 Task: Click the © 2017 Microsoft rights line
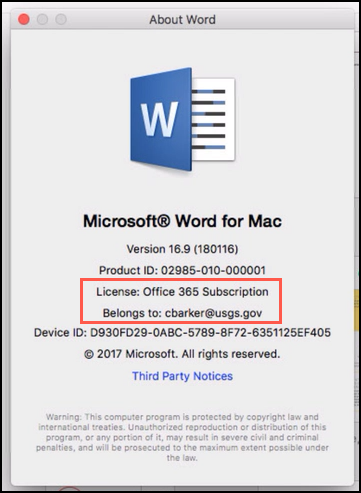coord(182,354)
